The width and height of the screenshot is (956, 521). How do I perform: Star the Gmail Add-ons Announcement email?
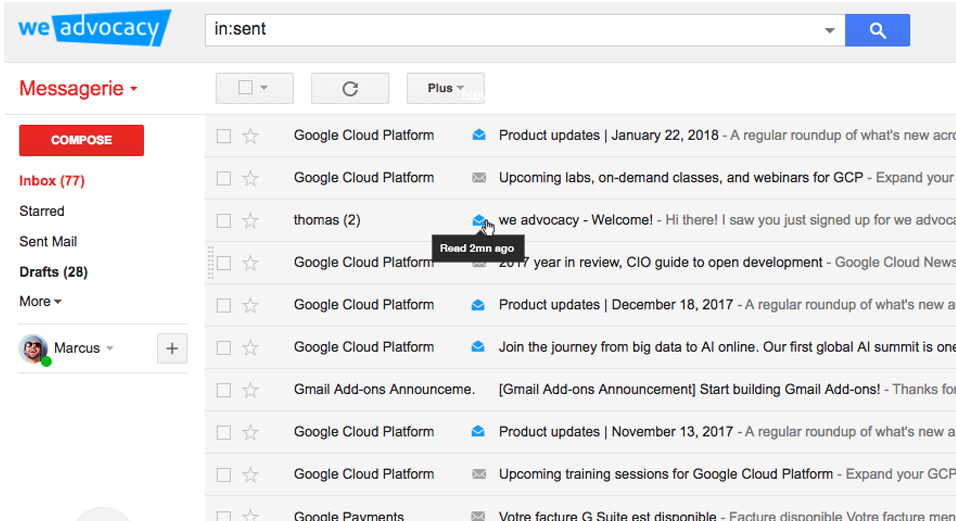tap(250, 390)
